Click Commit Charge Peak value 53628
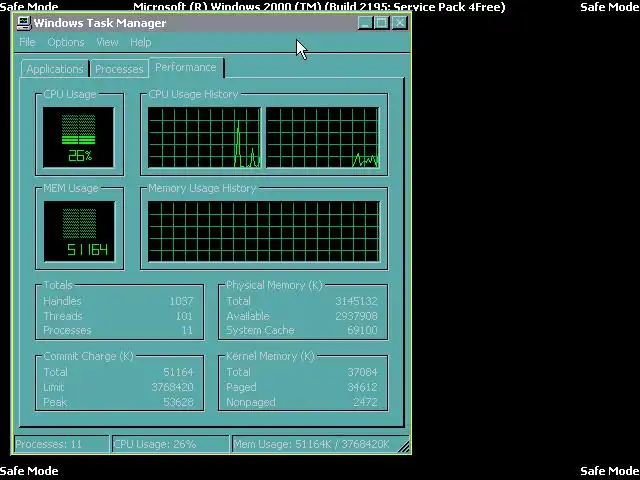The height and width of the screenshot is (480, 640). pos(178,402)
